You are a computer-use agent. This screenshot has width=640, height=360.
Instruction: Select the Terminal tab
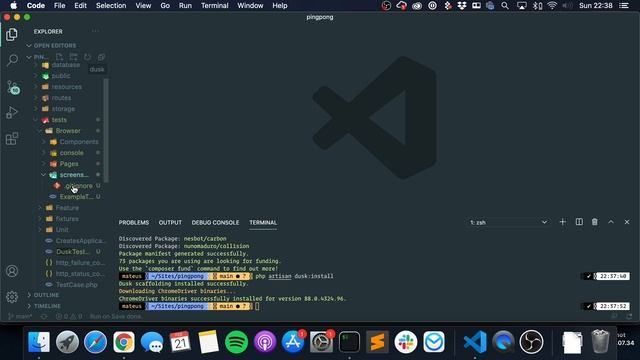[x=263, y=222]
